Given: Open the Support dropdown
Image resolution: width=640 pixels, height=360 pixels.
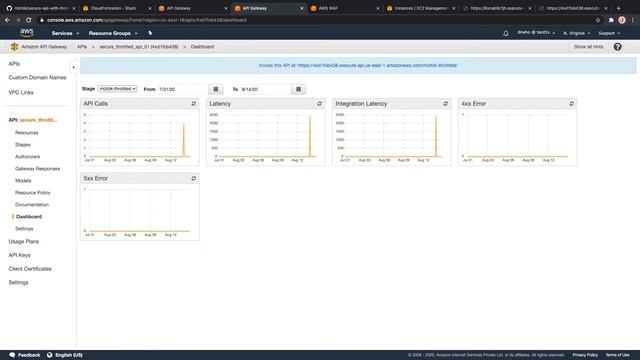Looking at the screenshot, I should click(609, 33).
